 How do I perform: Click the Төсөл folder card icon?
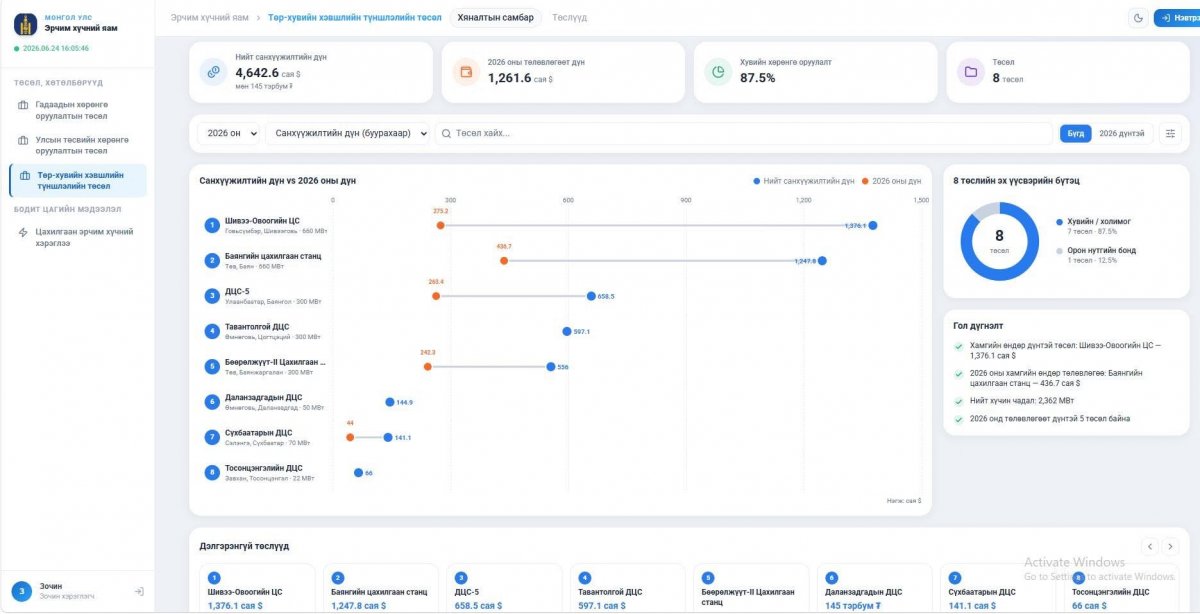[x=970, y=72]
